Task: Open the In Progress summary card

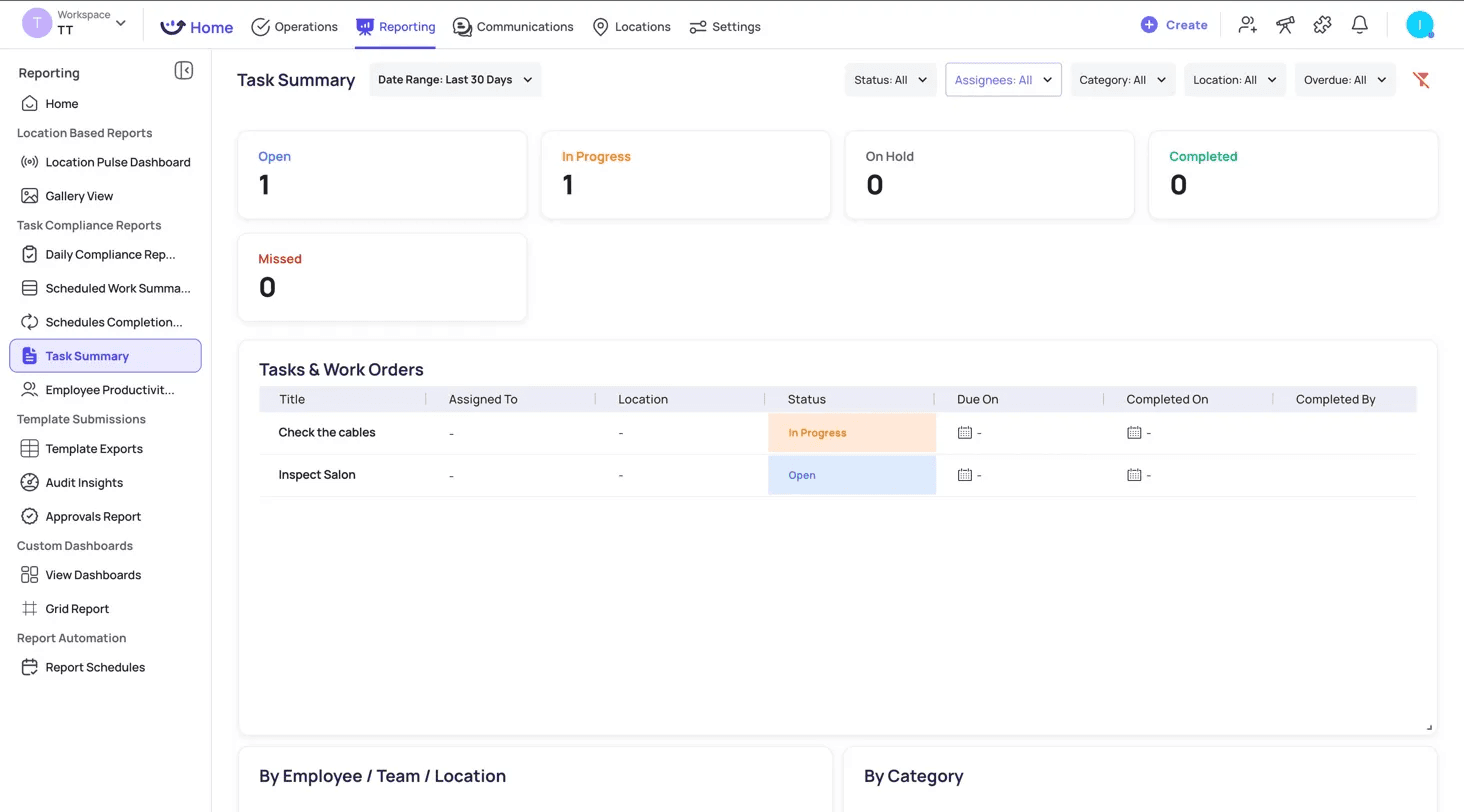Action: [686, 175]
